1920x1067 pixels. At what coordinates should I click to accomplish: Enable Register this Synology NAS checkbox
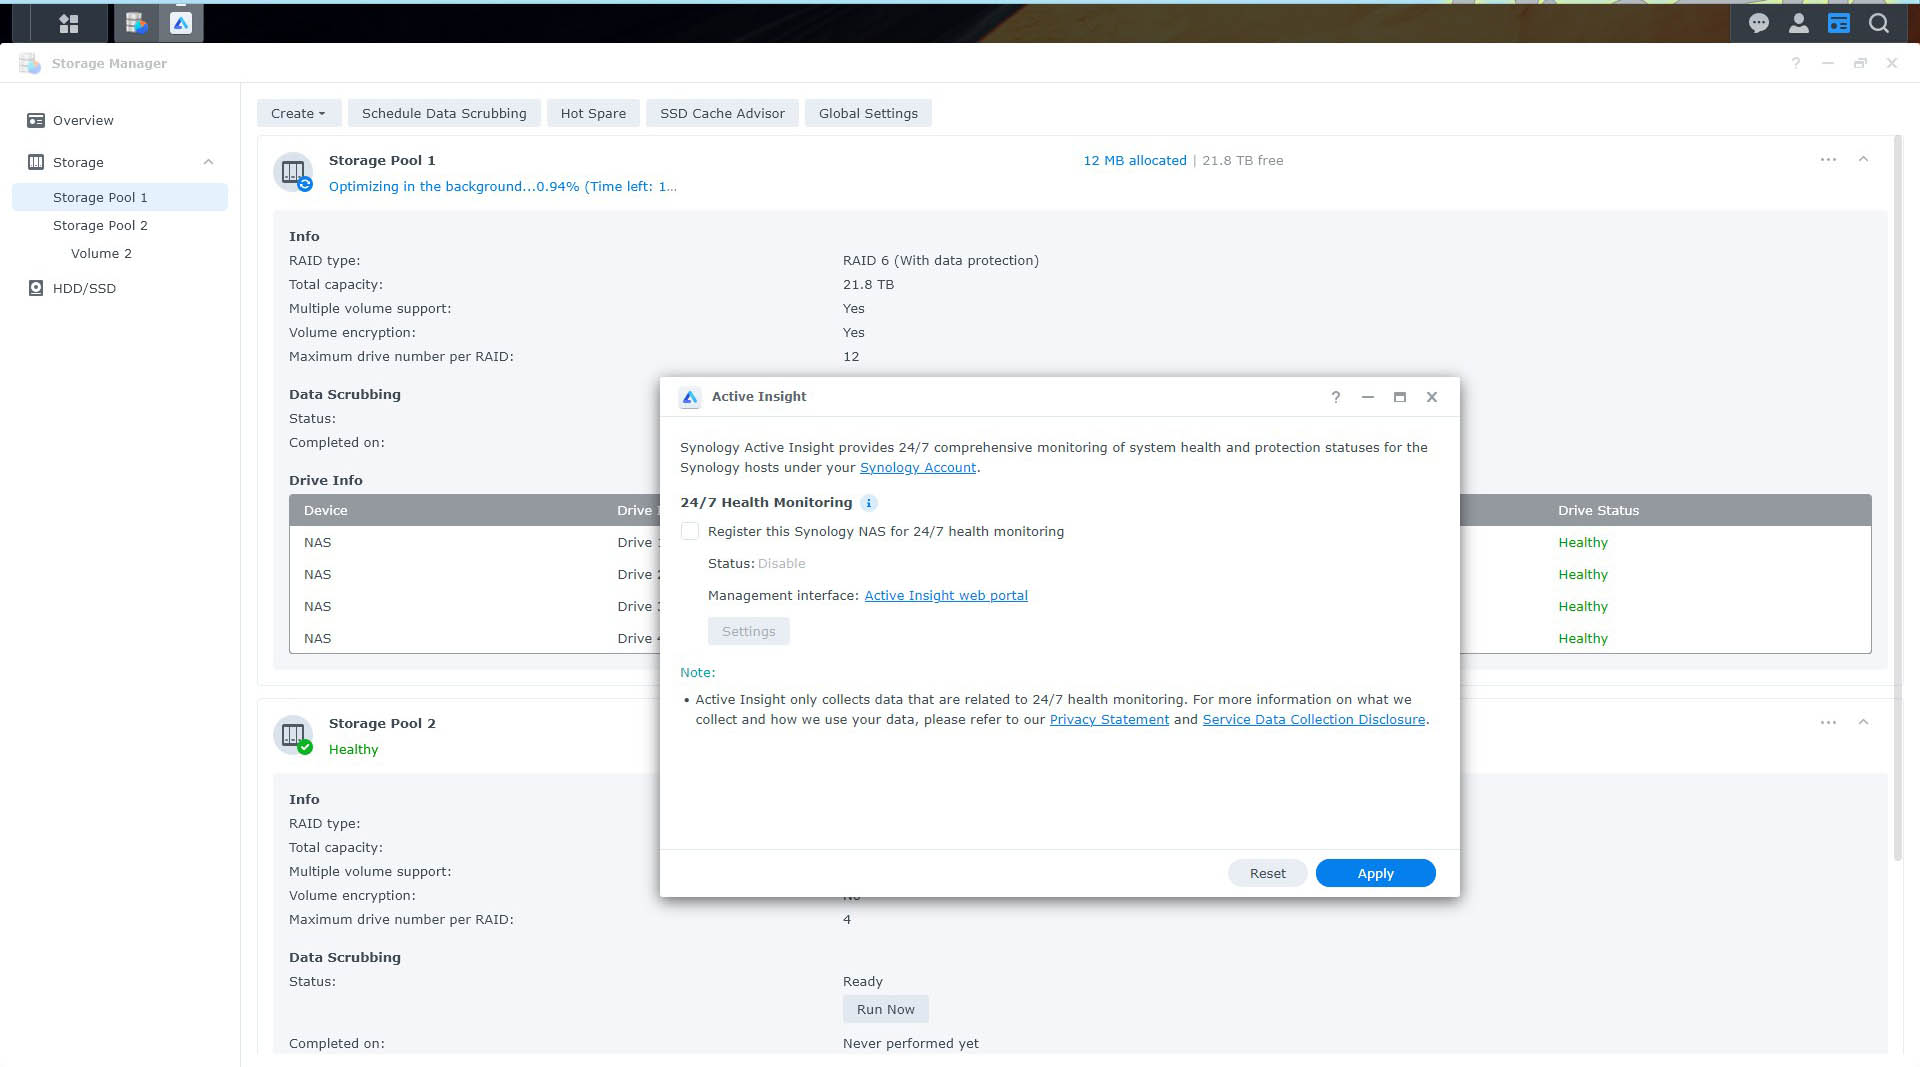[x=690, y=531]
